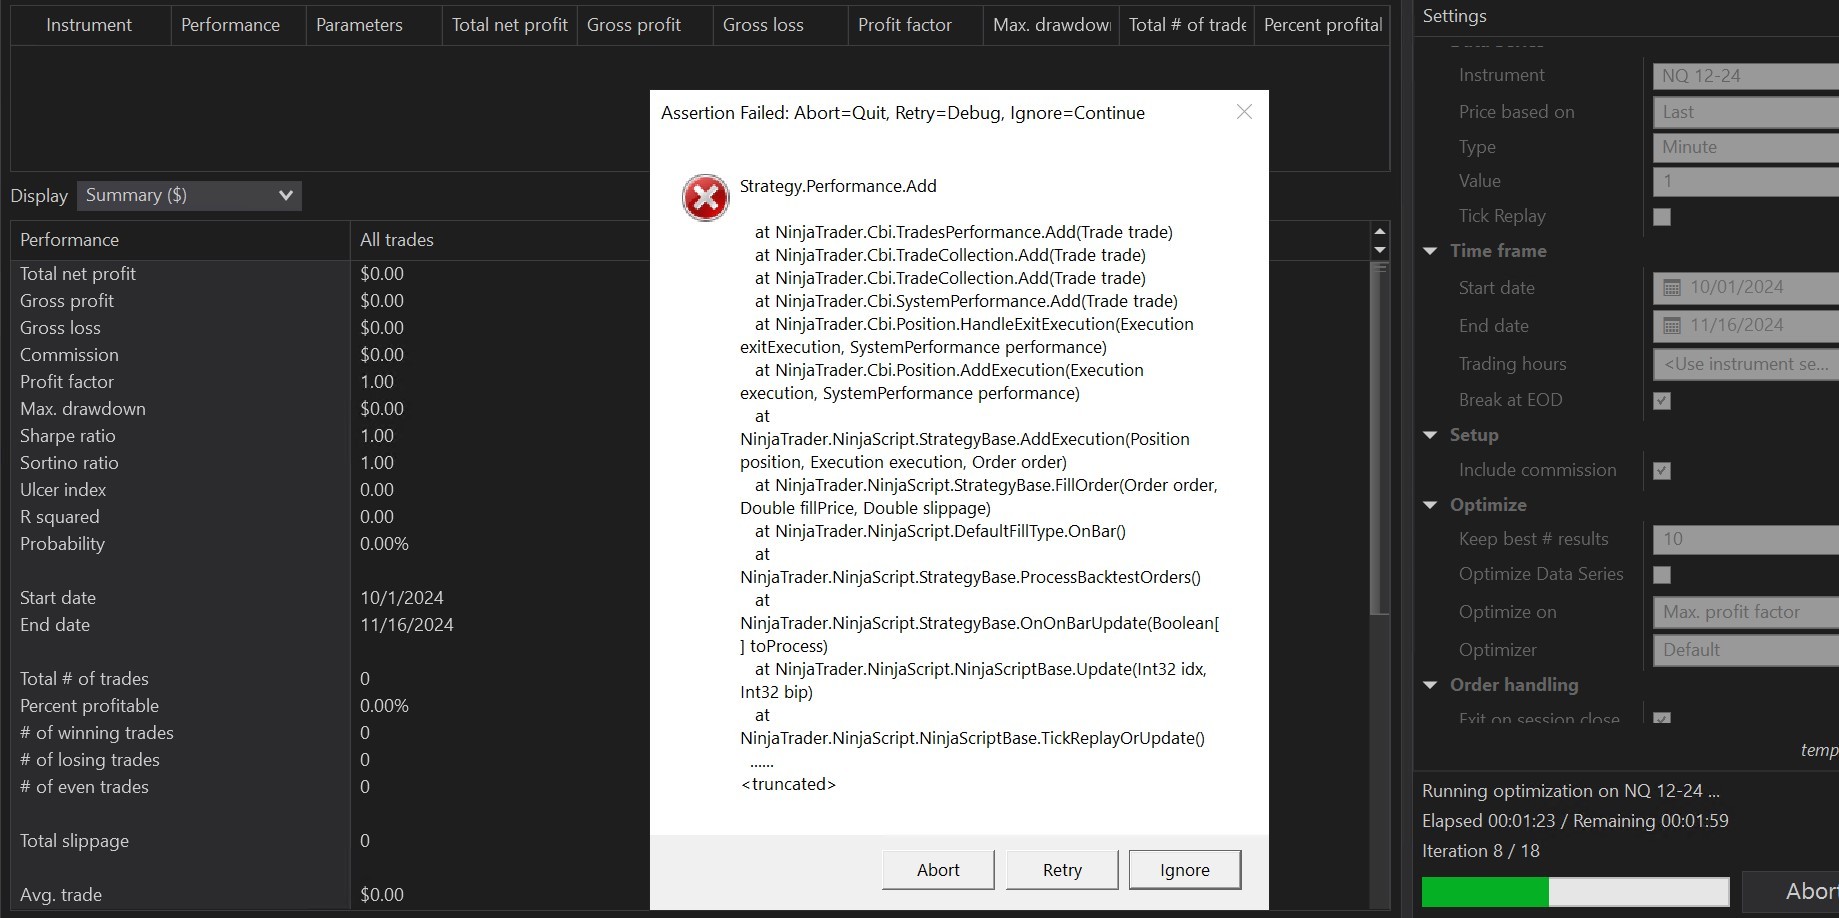Click the Keep best # results field

(x=1746, y=540)
